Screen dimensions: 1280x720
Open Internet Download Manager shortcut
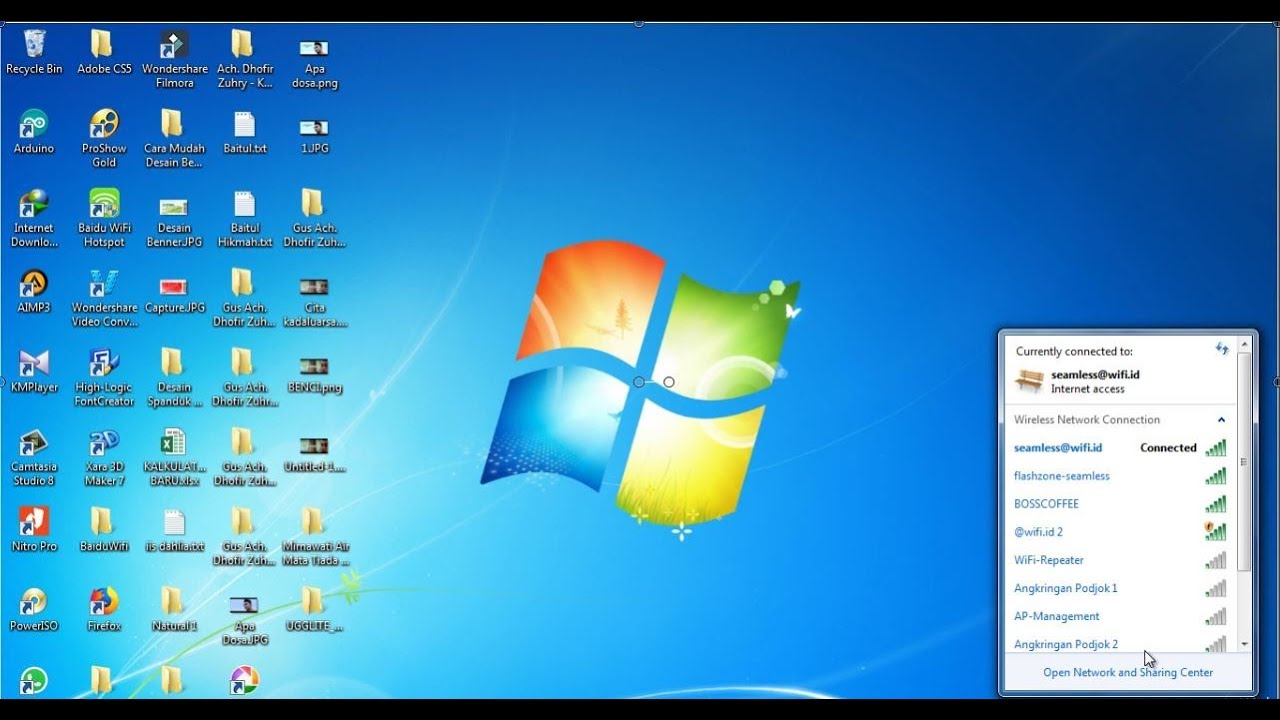[34, 218]
